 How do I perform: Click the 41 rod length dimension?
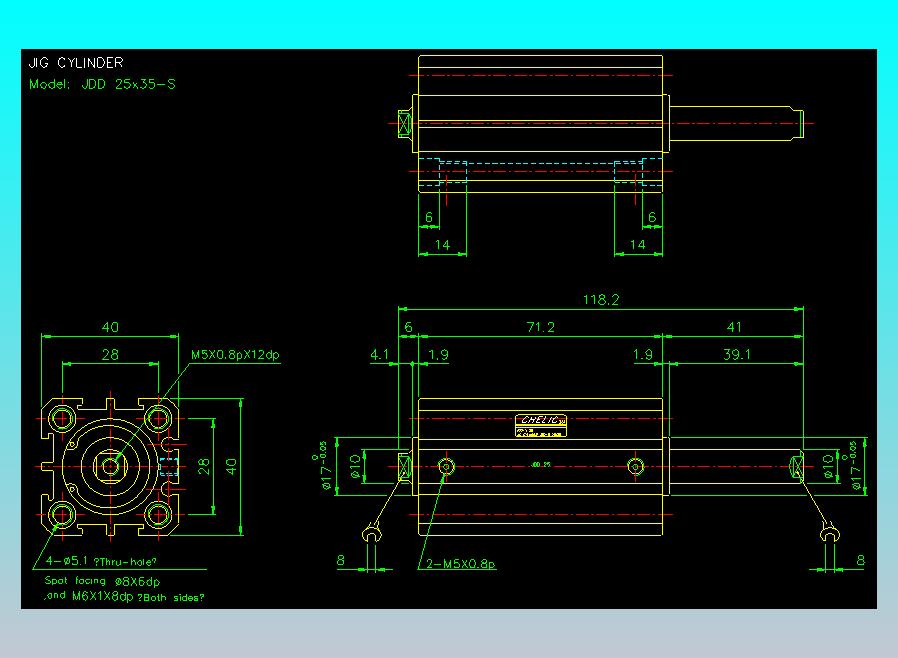[734, 327]
